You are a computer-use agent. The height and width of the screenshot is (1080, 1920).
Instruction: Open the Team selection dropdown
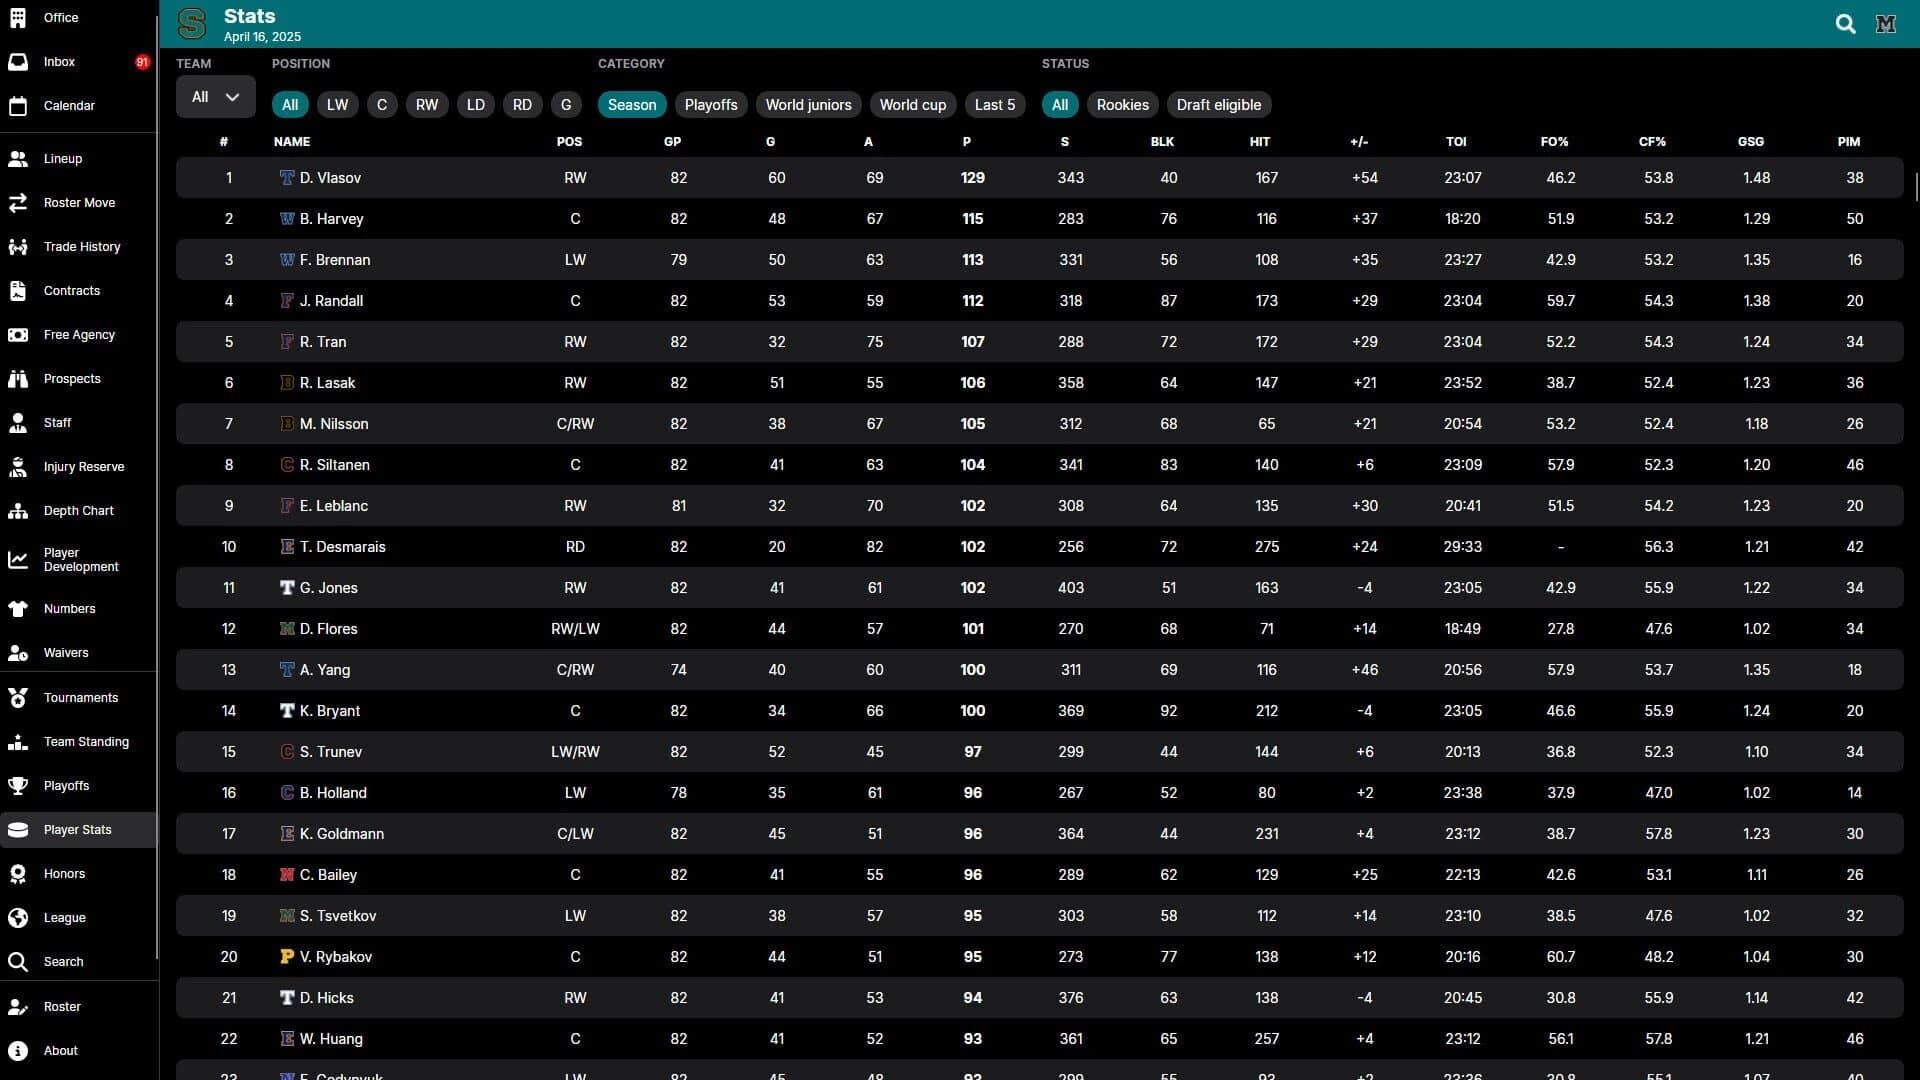214,97
